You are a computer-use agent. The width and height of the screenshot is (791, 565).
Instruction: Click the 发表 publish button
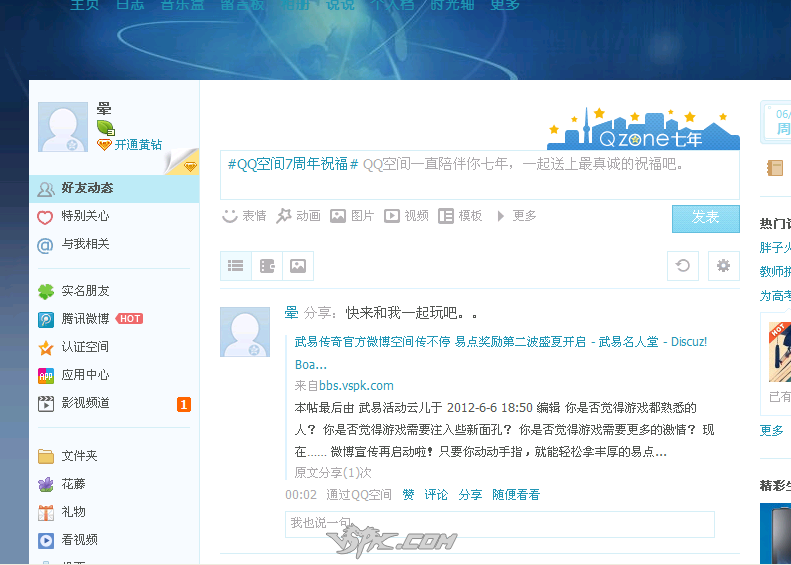(x=706, y=218)
